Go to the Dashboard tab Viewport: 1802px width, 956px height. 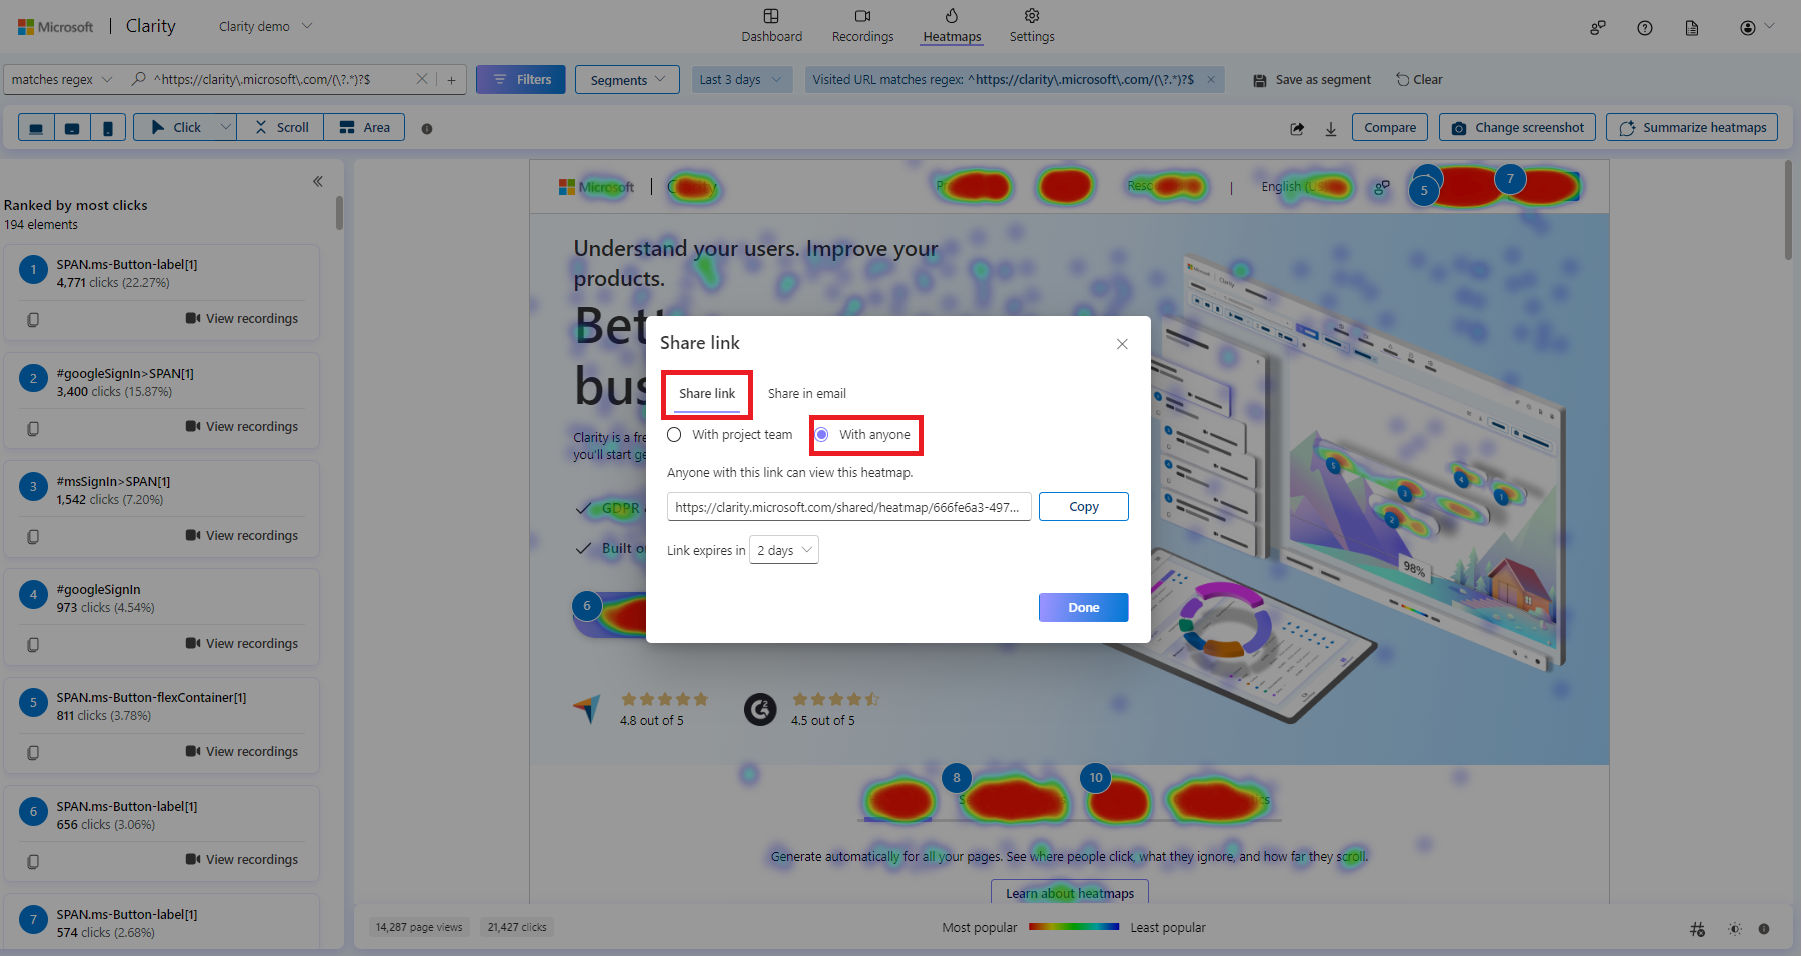point(771,26)
